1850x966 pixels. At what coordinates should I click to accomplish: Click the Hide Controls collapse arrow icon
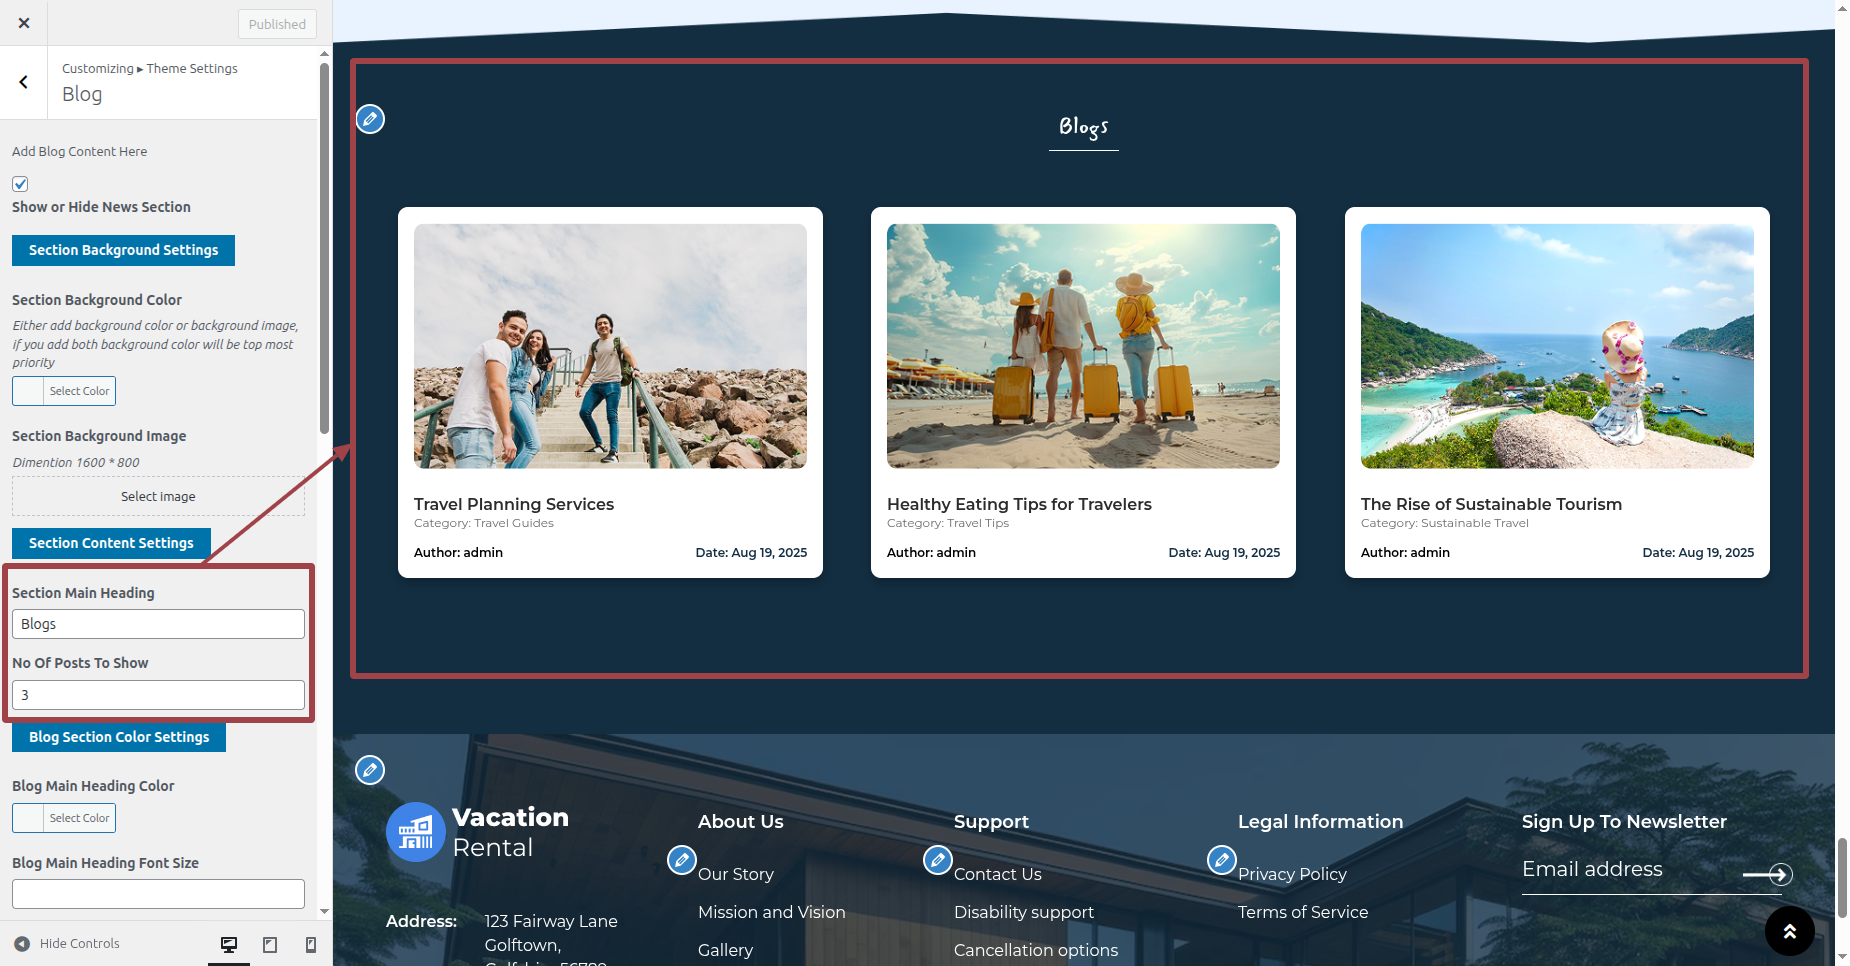click(x=22, y=944)
